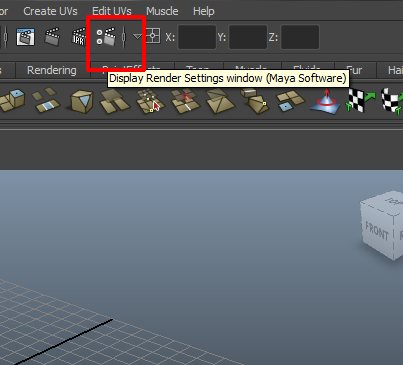Open the Edit UVs menu
This screenshot has height=365, width=403.
pyautogui.click(x=112, y=11)
